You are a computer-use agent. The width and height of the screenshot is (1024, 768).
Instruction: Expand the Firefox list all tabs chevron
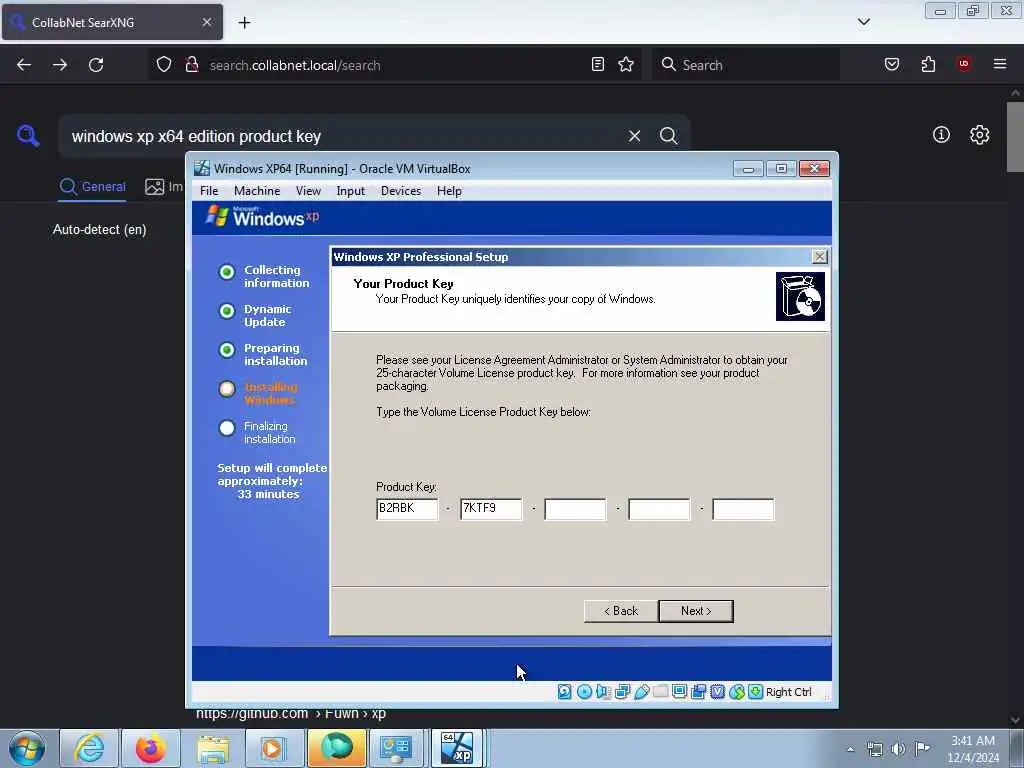[x=863, y=22]
